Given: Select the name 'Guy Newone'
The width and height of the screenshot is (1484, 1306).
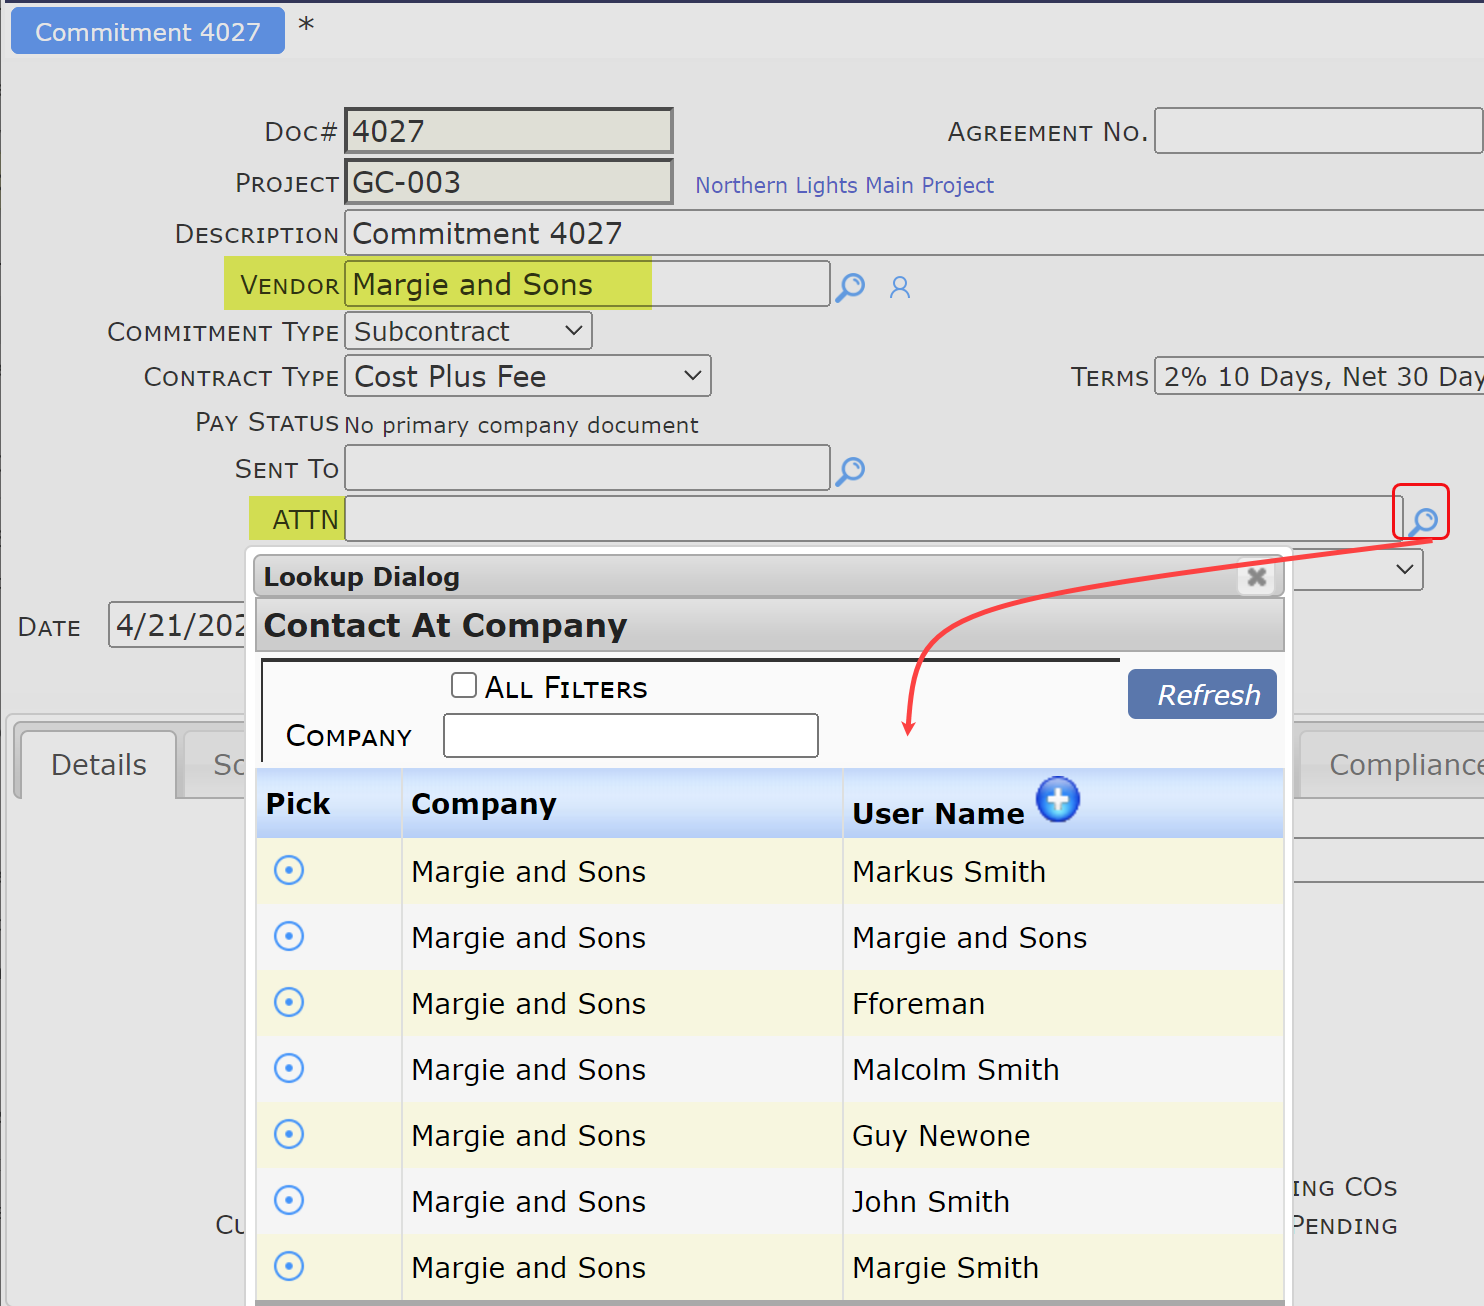Looking at the screenshot, I should (x=941, y=1136).
